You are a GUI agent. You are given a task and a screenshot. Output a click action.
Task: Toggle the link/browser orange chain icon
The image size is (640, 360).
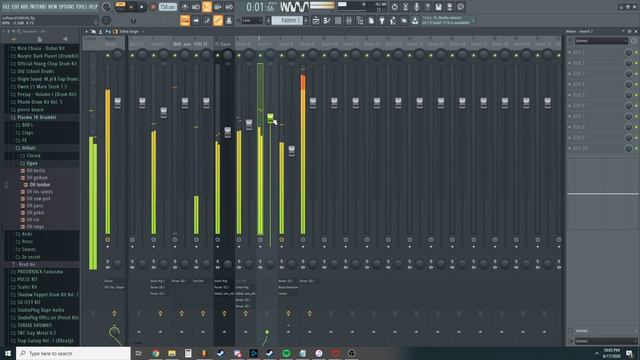tap(218, 20)
